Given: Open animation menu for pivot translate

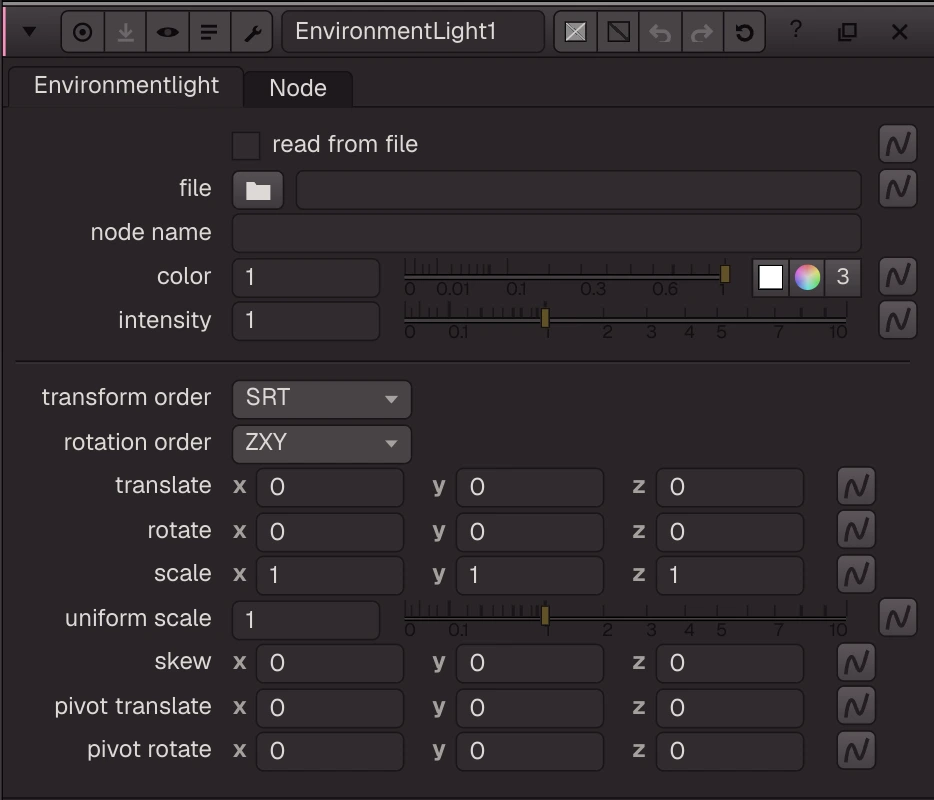Looking at the screenshot, I should tap(857, 706).
